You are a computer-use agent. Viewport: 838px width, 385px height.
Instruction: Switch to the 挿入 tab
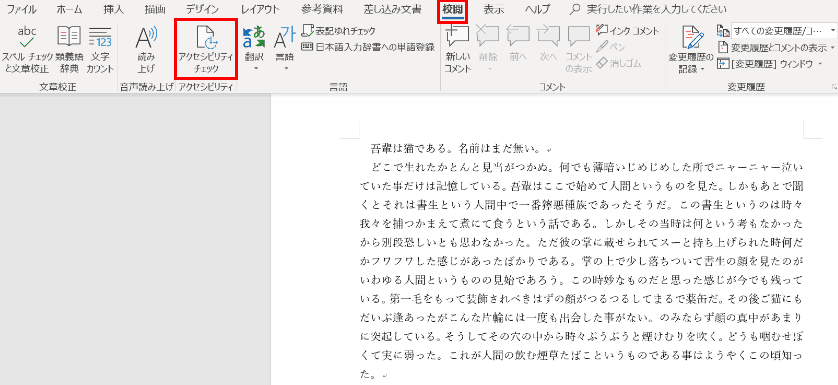click(x=113, y=10)
